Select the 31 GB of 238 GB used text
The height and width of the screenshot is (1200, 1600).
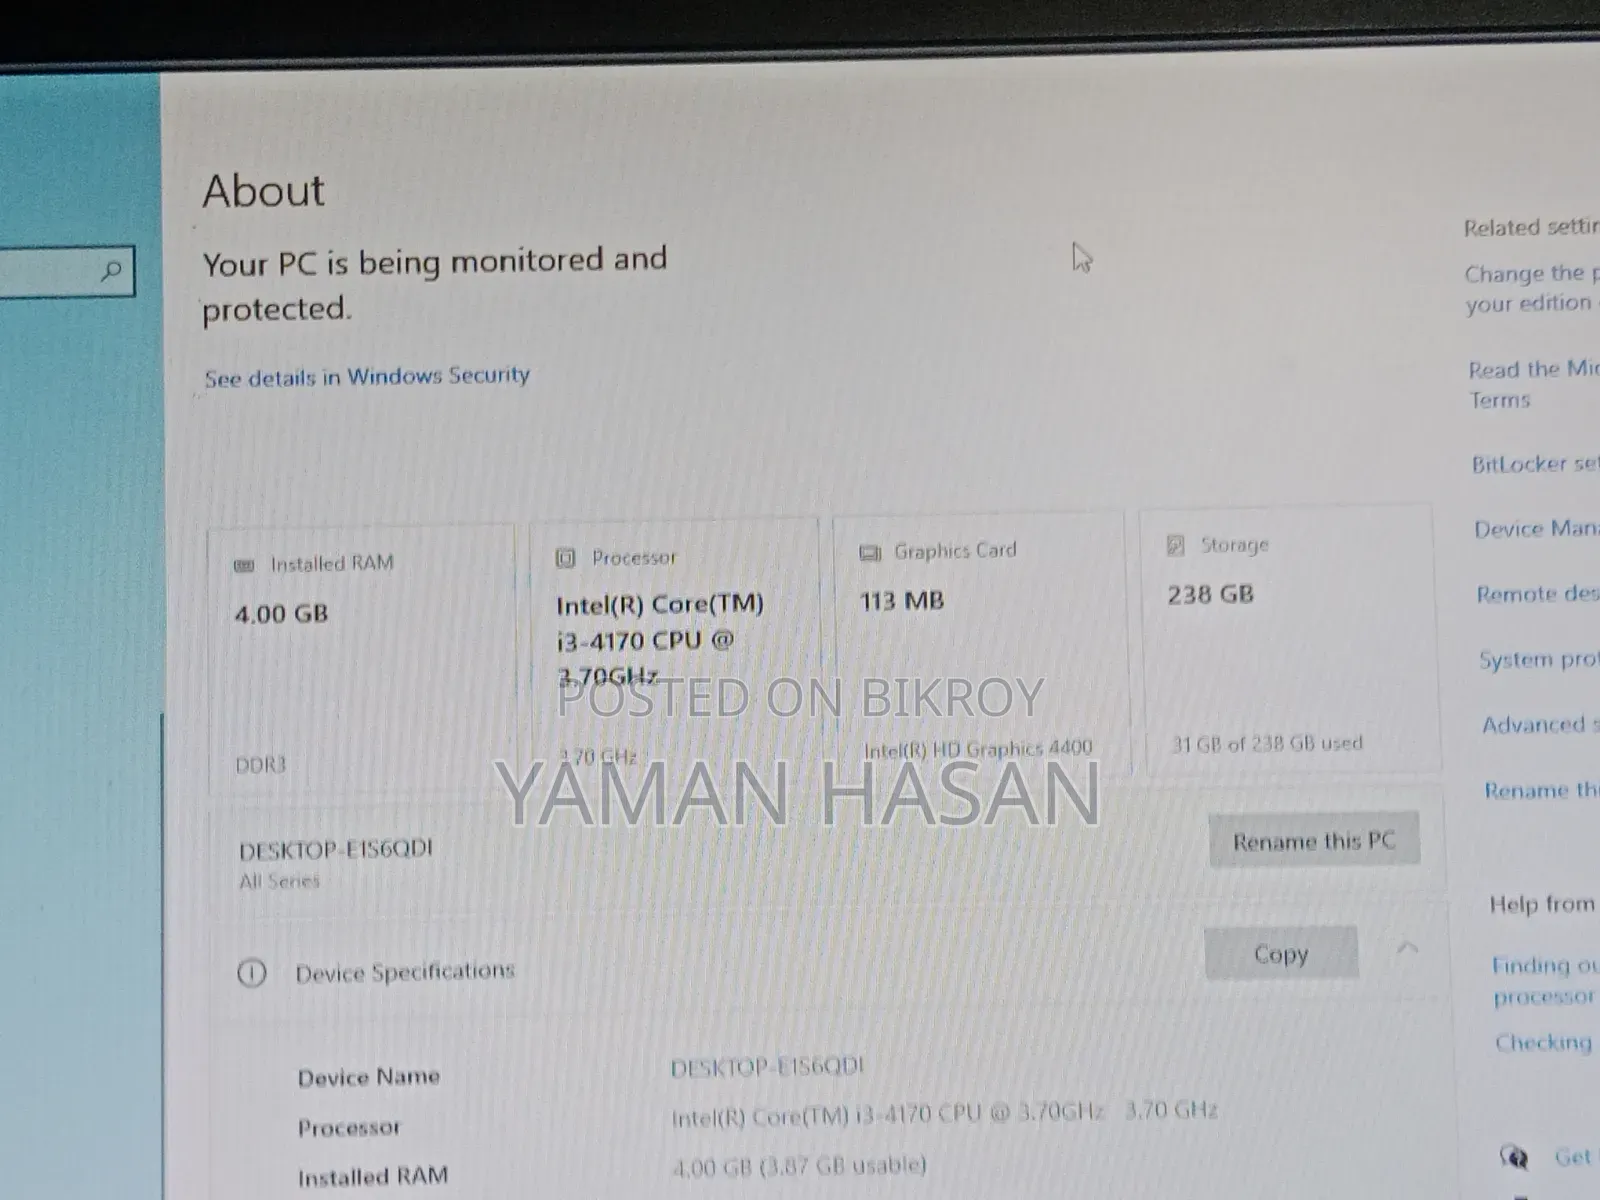click(1267, 743)
